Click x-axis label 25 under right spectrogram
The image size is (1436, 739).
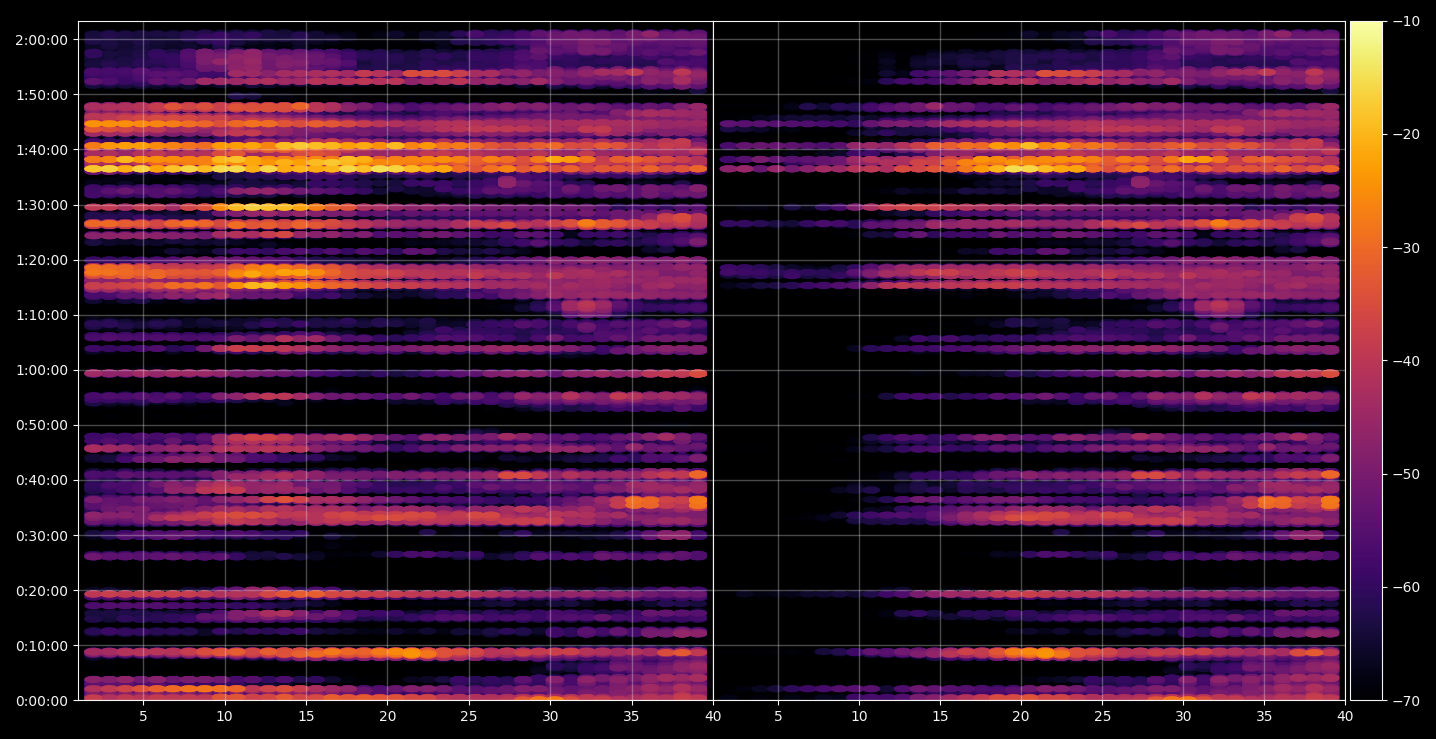point(1102,716)
